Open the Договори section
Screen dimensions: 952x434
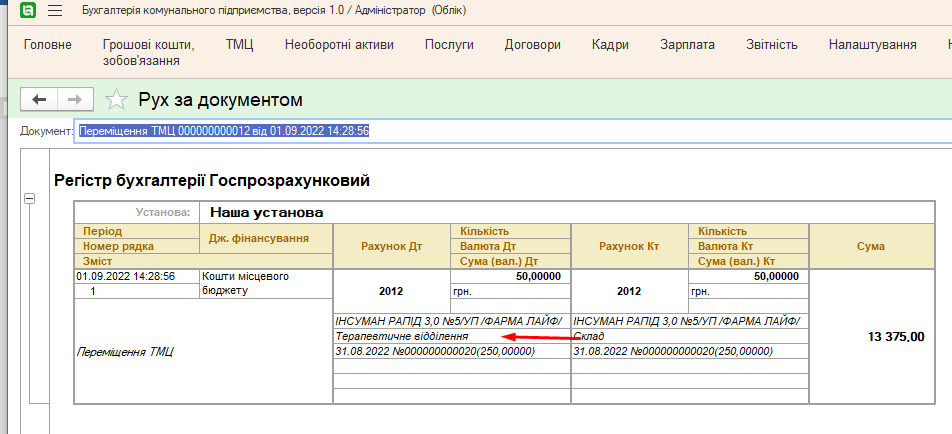tap(533, 45)
